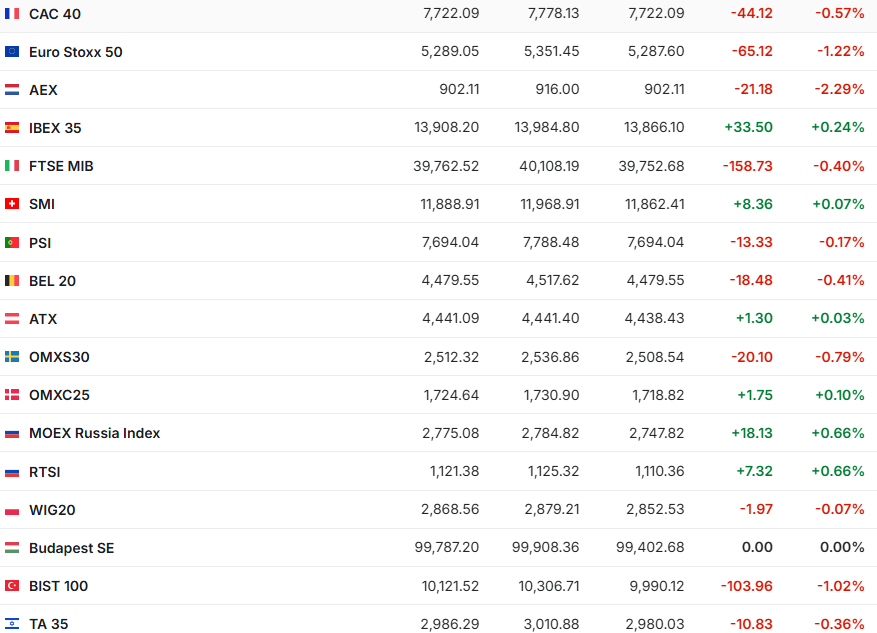This screenshot has height=633, width=877.
Task: Go to the Budapest SE index
Action: tap(71, 548)
